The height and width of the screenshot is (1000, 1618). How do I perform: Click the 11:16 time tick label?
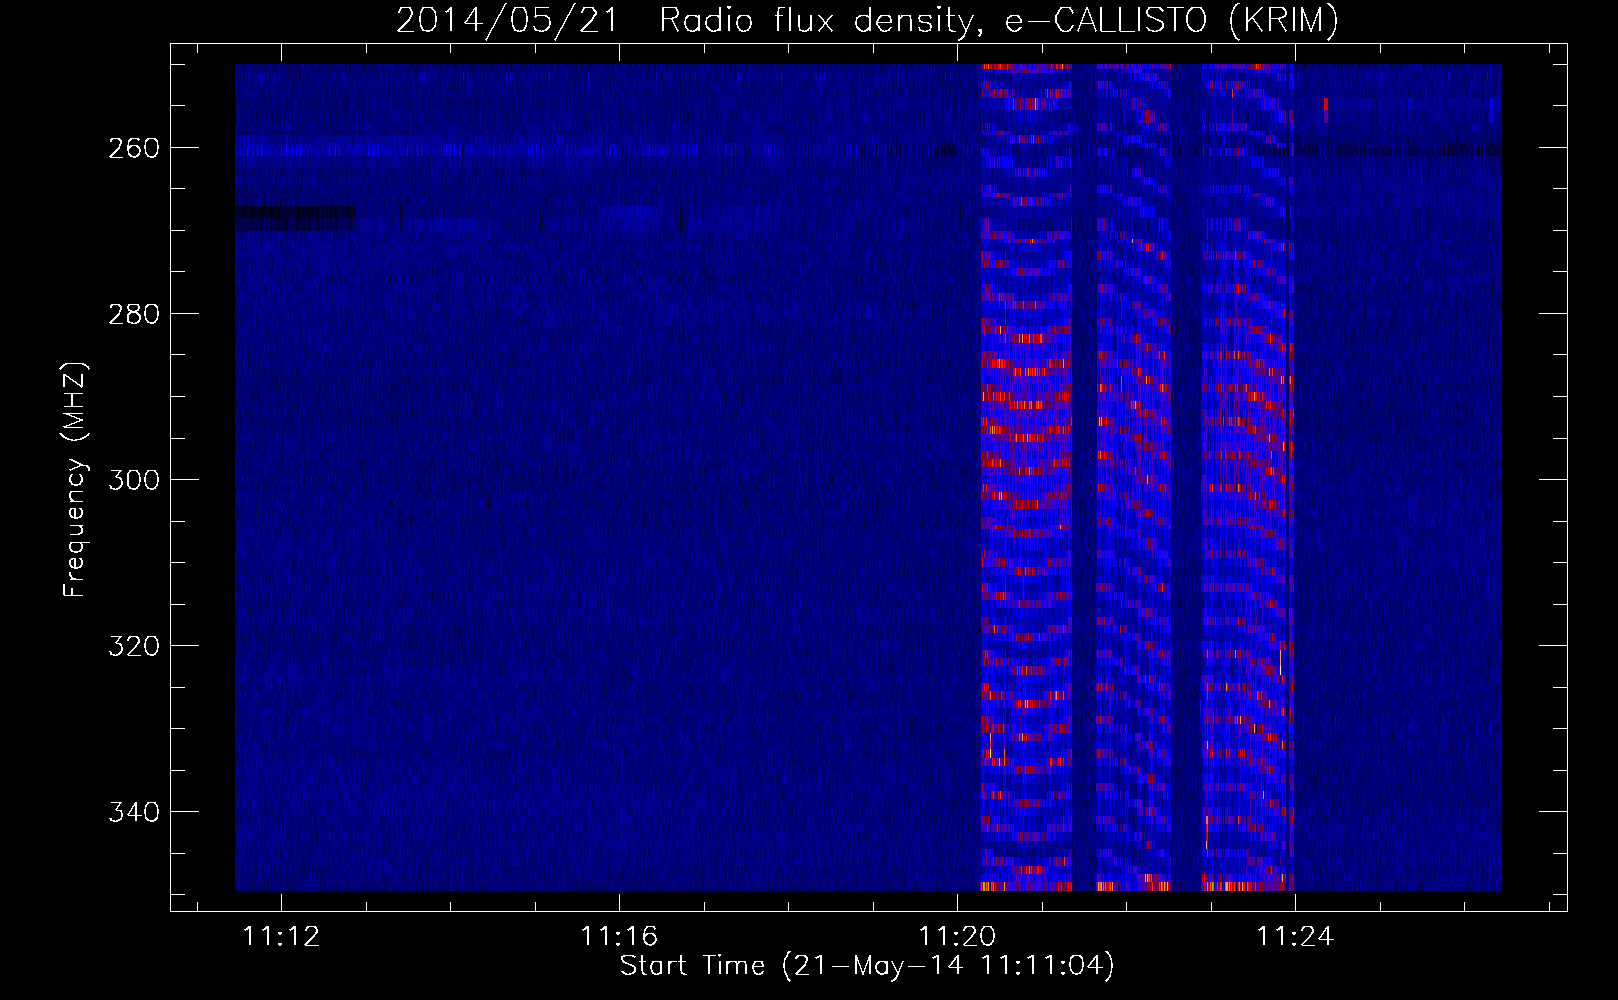click(619, 937)
